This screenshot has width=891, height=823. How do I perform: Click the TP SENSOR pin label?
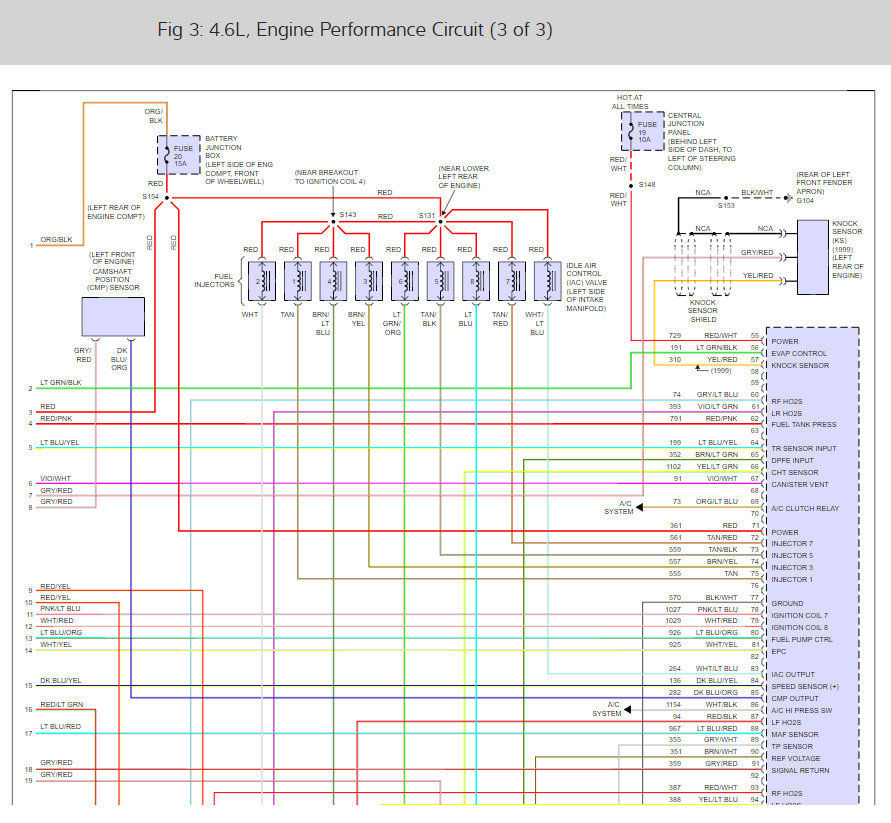click(x=792, y=746)
